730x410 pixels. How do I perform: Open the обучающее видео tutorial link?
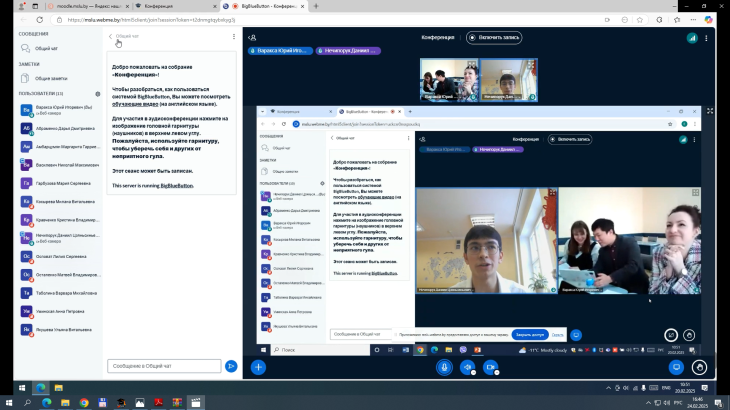click(135, 104)
